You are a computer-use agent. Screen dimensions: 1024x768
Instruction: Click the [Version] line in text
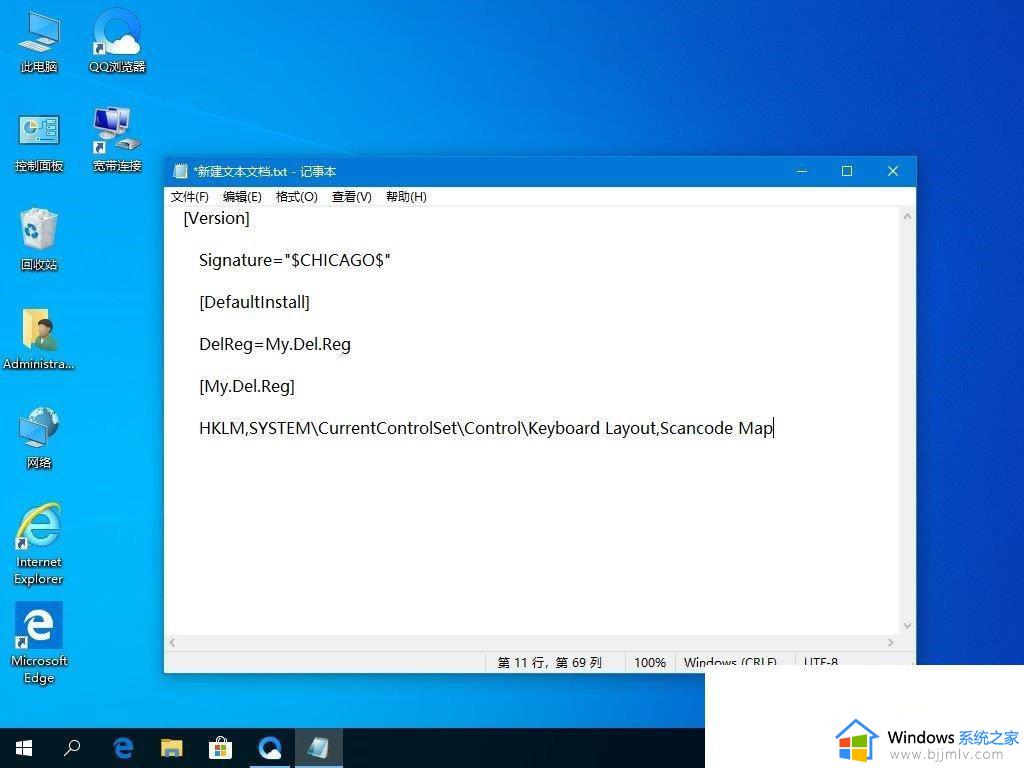click(217, 218)
